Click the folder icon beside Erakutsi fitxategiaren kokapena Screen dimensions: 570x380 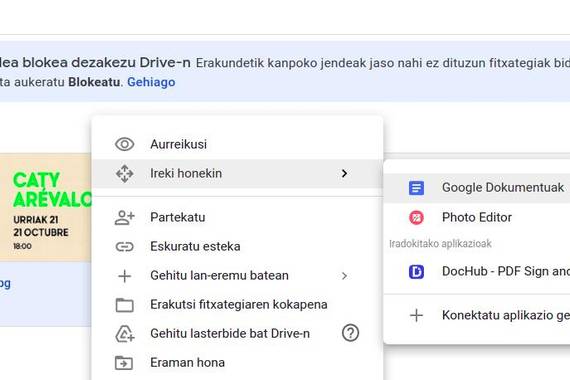pyautogui.click(x=124, y=305)
